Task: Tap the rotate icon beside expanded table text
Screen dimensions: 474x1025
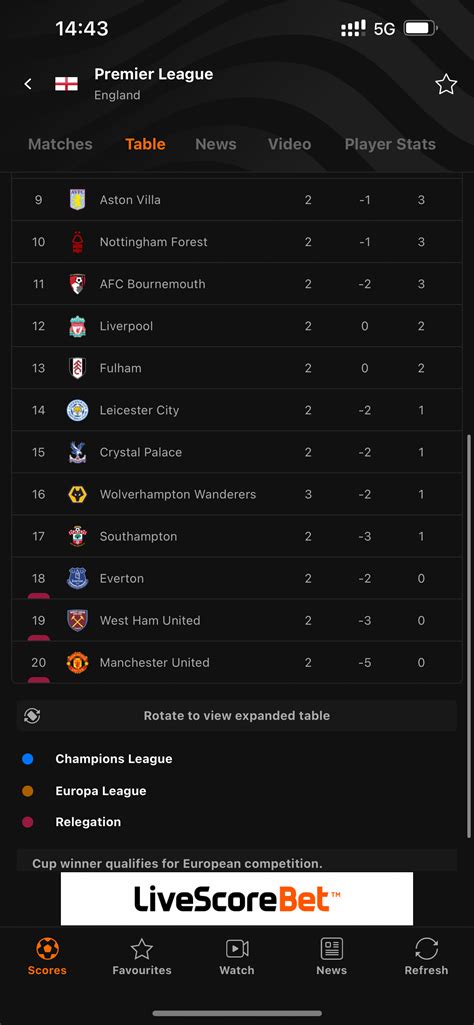Action: 32,716
